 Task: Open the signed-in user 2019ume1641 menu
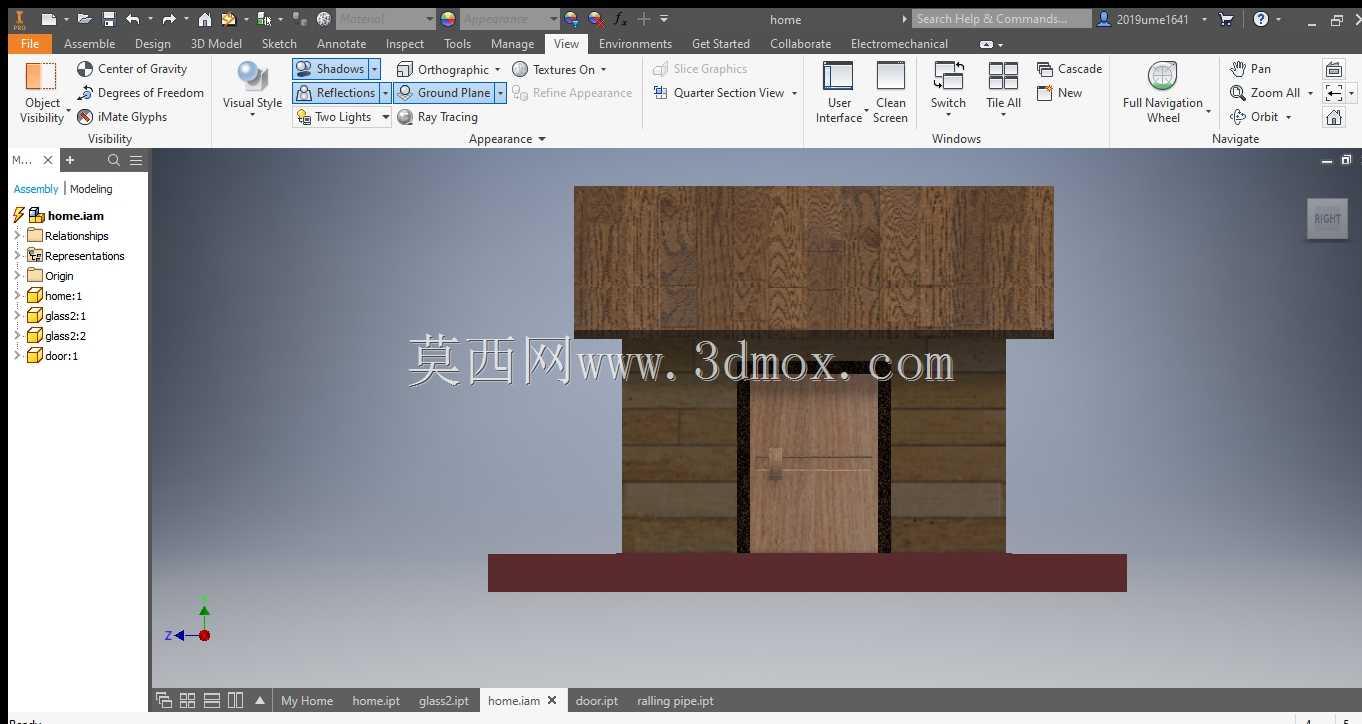tap(1152, 19)
